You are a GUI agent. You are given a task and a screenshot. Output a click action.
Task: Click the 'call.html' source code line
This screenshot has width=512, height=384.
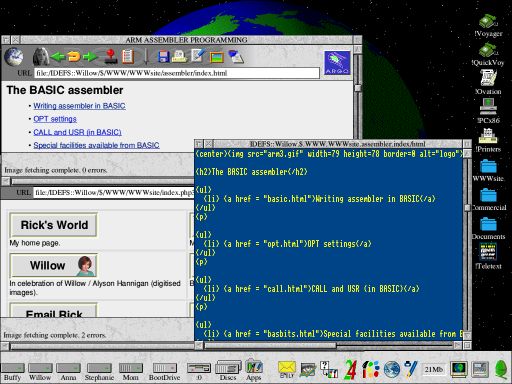pyautogui.click(x=311, y=289)
